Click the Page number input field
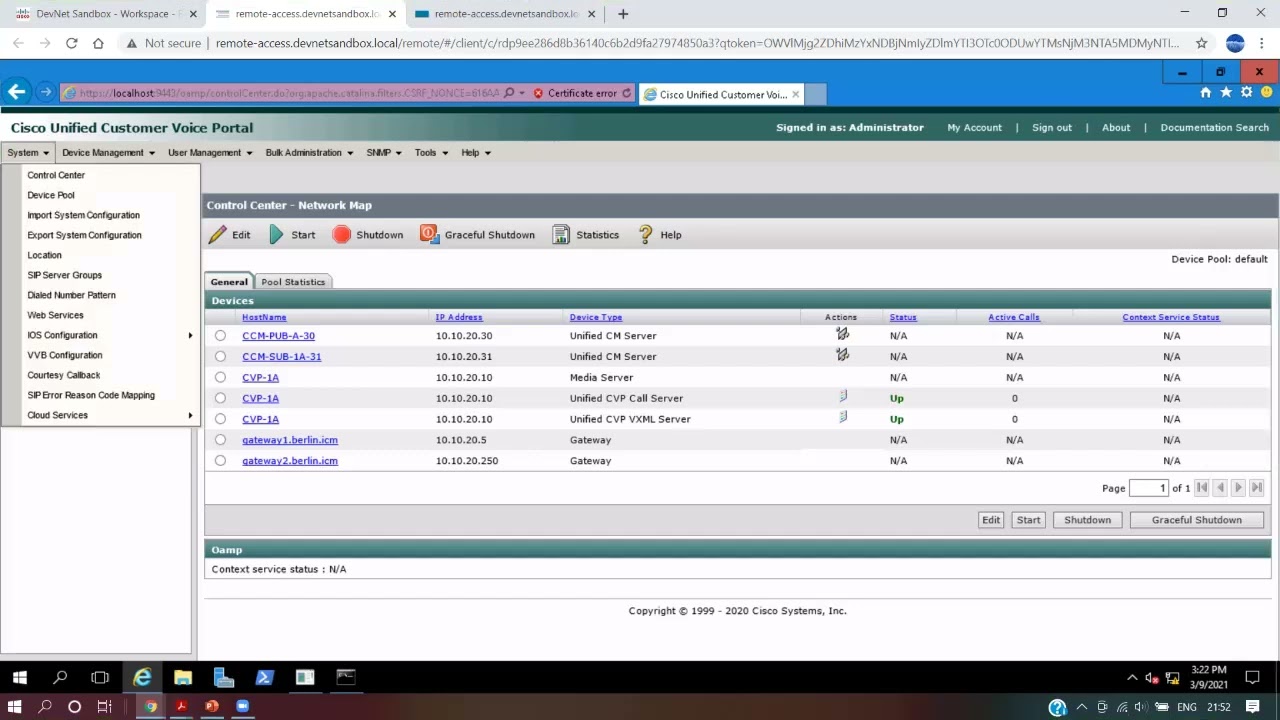This screenshot has height=720, width=1280. tap(1149, 488)
